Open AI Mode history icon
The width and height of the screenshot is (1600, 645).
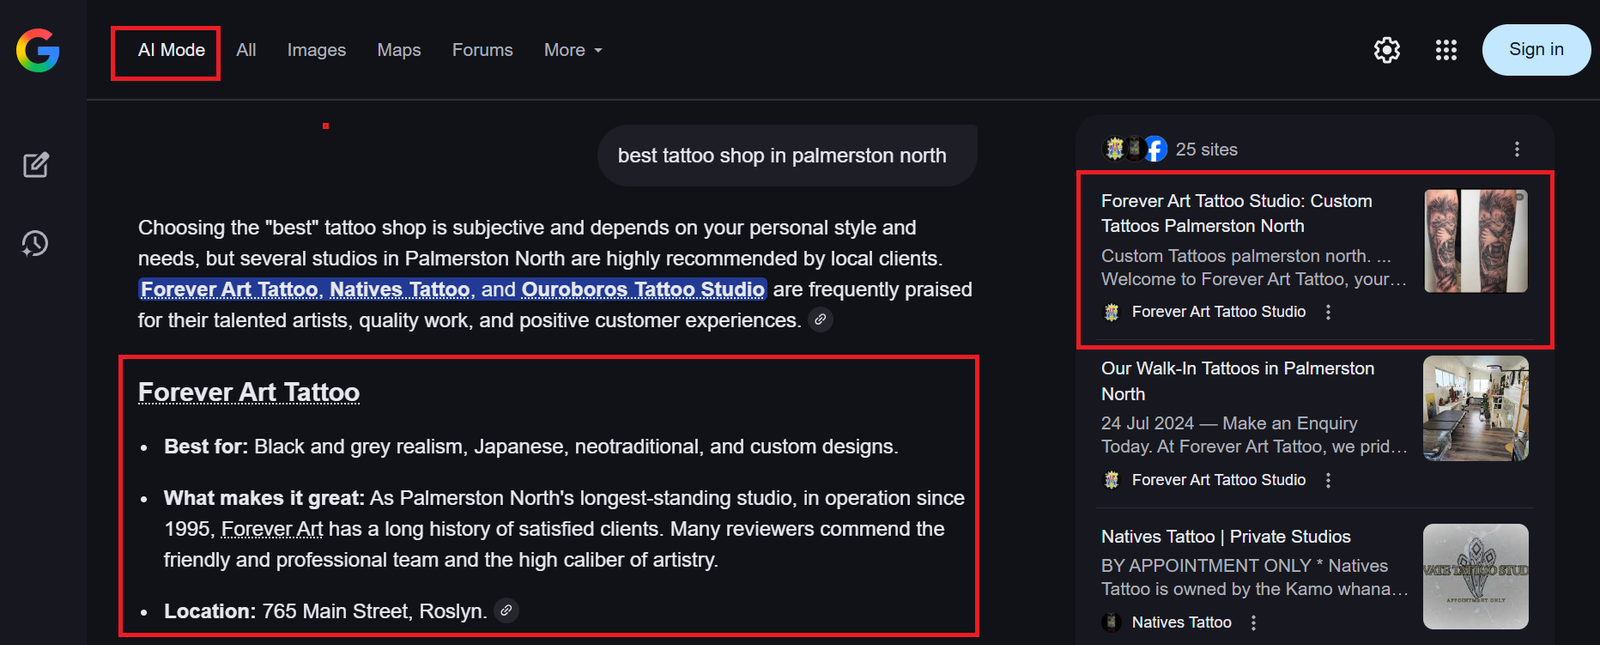pos(36,243)
